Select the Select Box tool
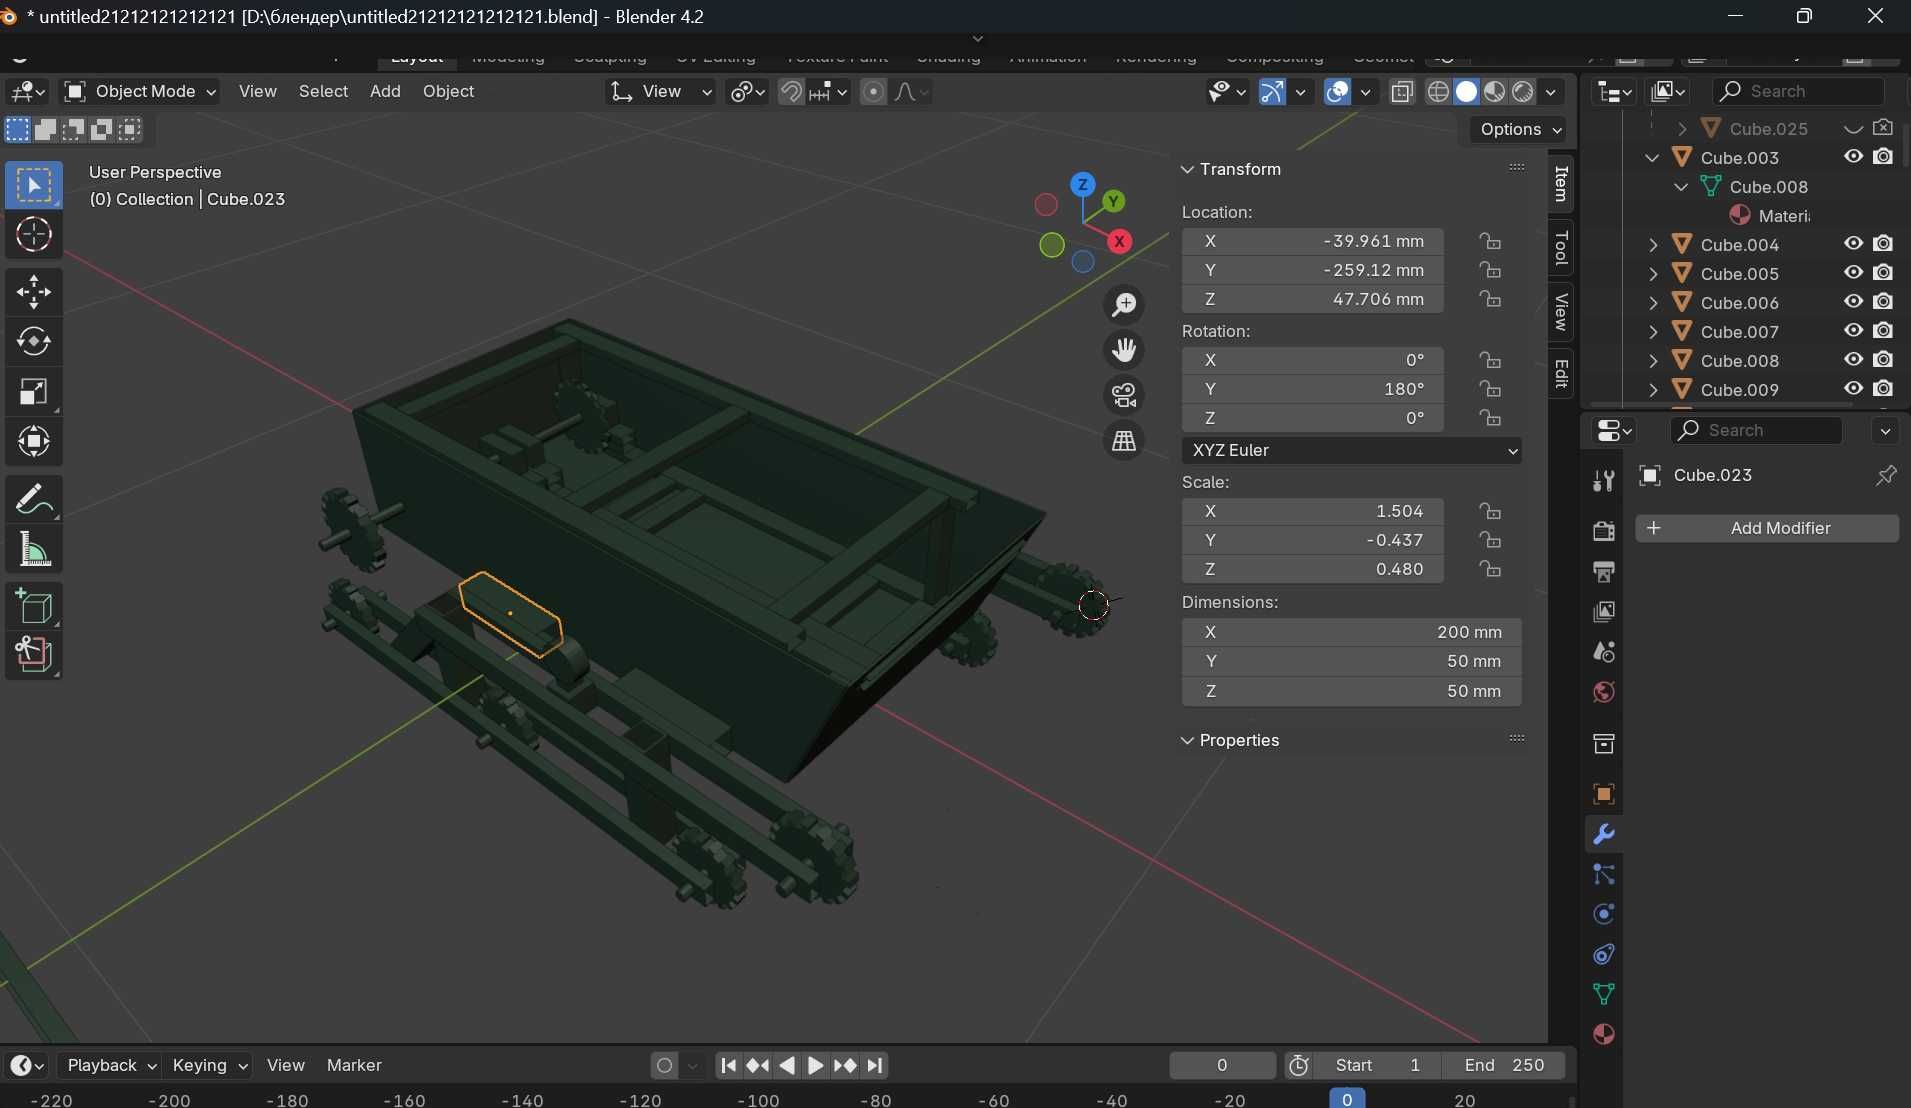Viewport: 1911px width, 1108px height. click(34, 186)
